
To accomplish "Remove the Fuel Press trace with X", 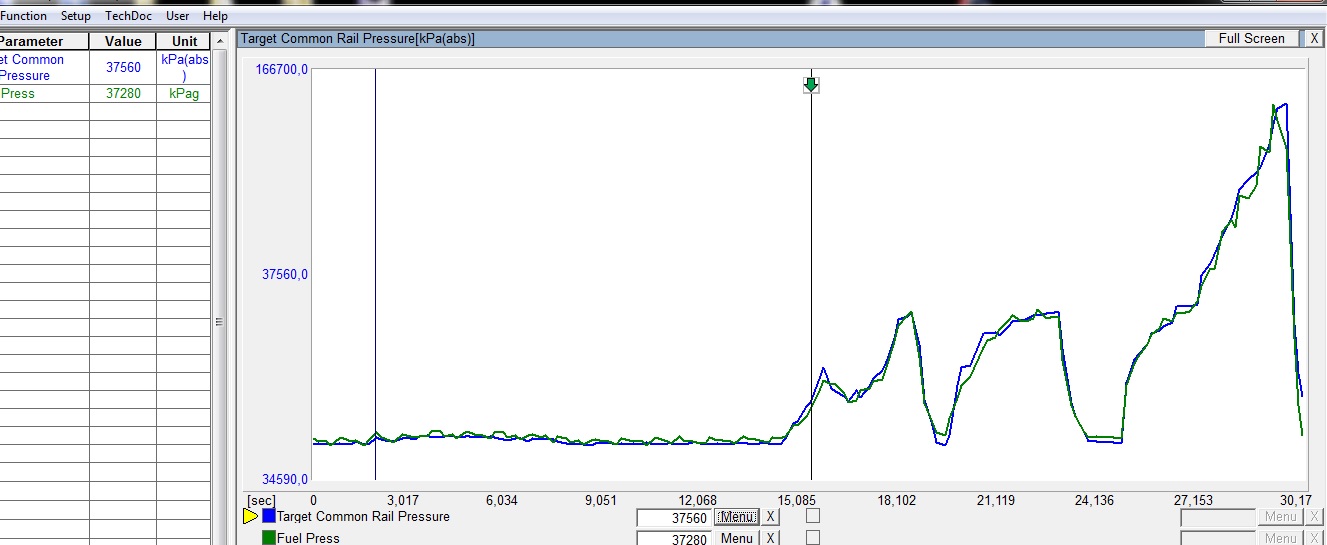I will coord(770,538).
